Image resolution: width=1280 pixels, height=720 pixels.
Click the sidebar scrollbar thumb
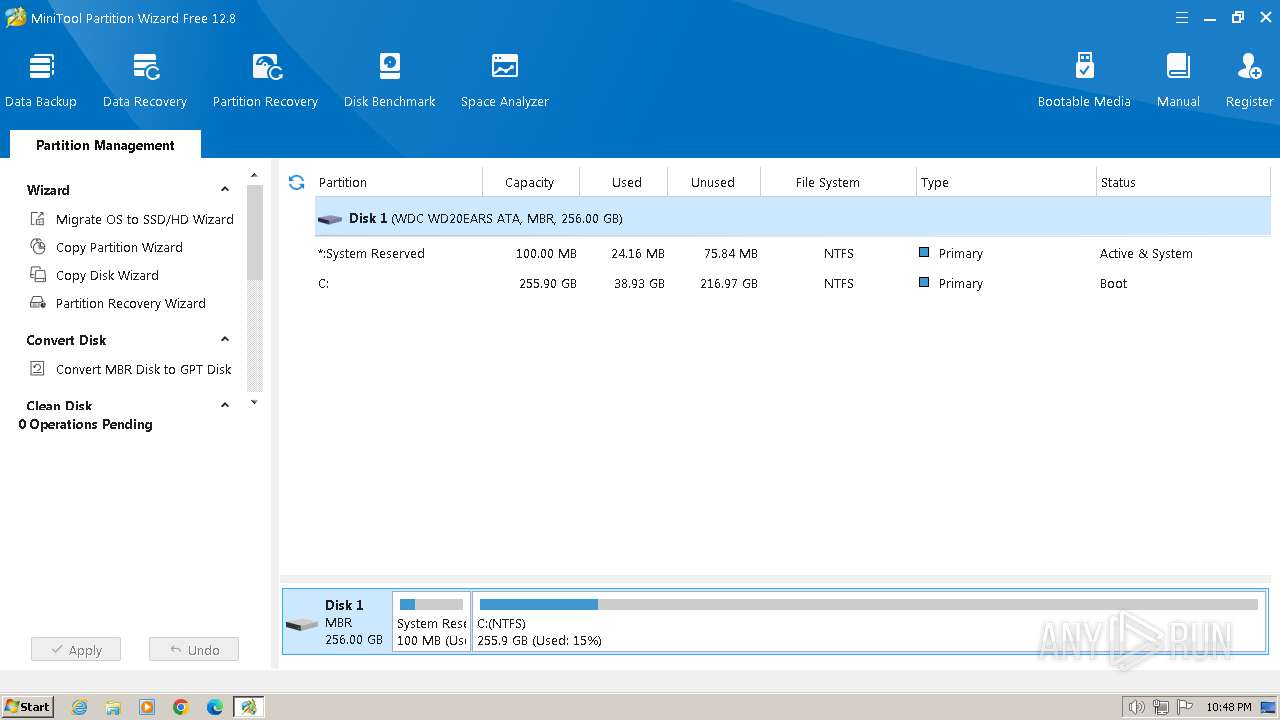pos(254,233)
